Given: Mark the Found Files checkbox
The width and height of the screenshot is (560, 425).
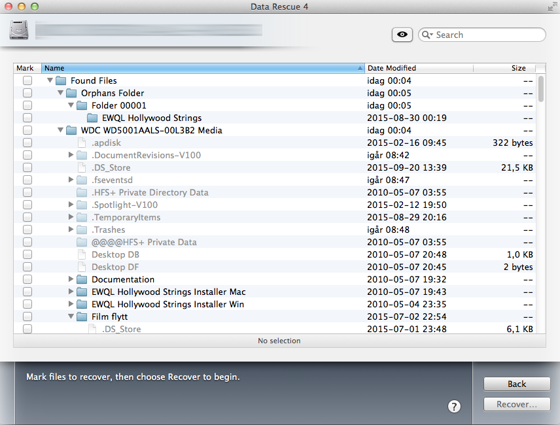Looking at the screenshot, I should (28, 81).
